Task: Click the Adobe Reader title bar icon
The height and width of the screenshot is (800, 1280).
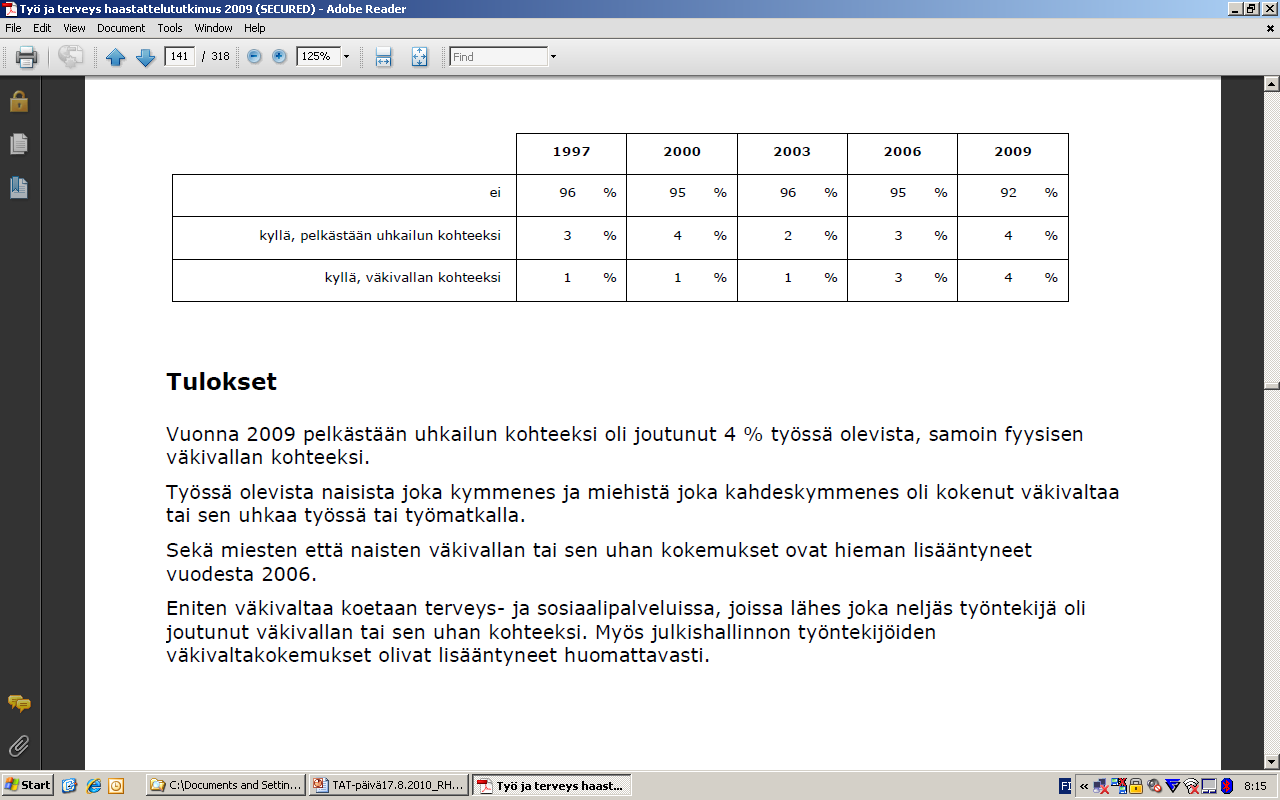Action: pos(9,8)
